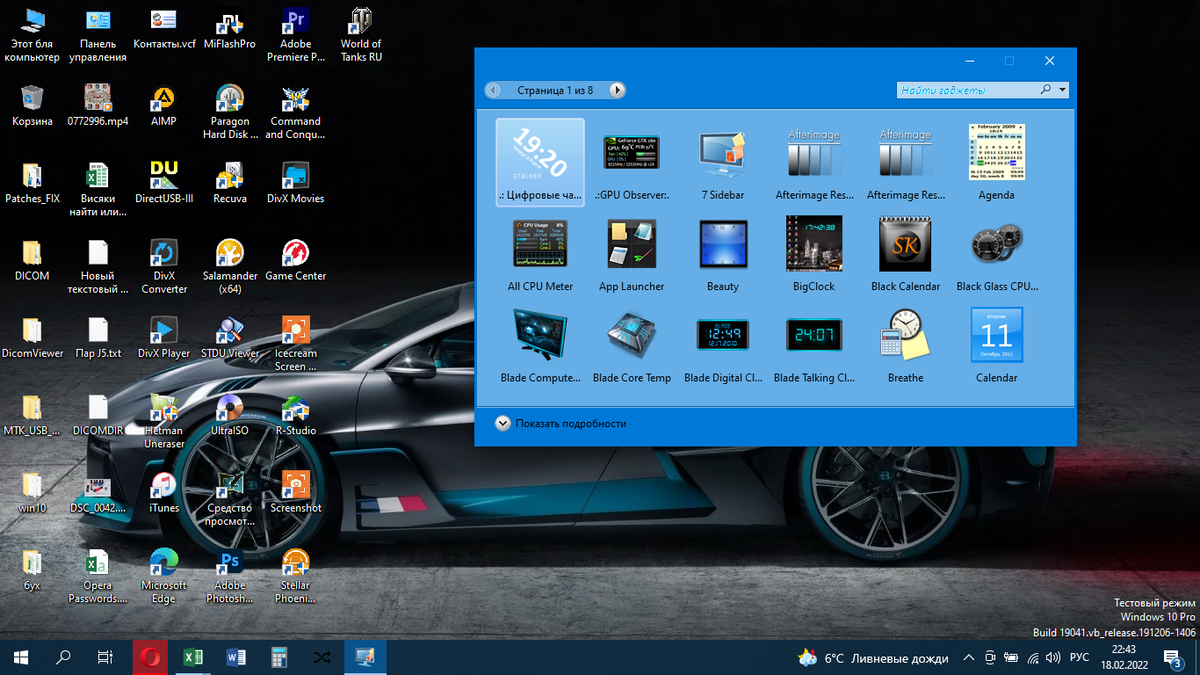The height and width of the screenshot is (675, 1200).
Task: Open Word from the taskbar
Action: pos(236,657)
